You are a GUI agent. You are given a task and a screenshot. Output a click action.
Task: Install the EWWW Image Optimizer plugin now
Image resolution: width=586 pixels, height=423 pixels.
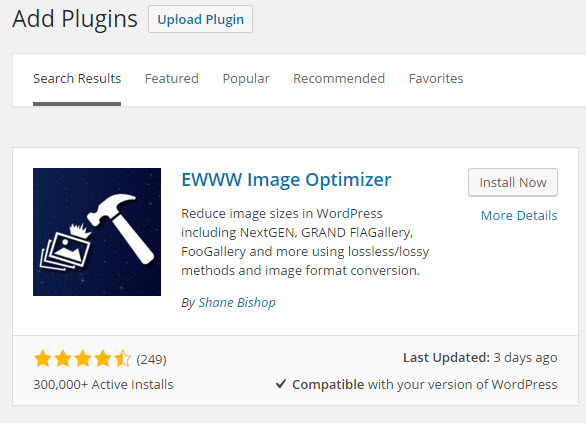(x=513, y=182)
